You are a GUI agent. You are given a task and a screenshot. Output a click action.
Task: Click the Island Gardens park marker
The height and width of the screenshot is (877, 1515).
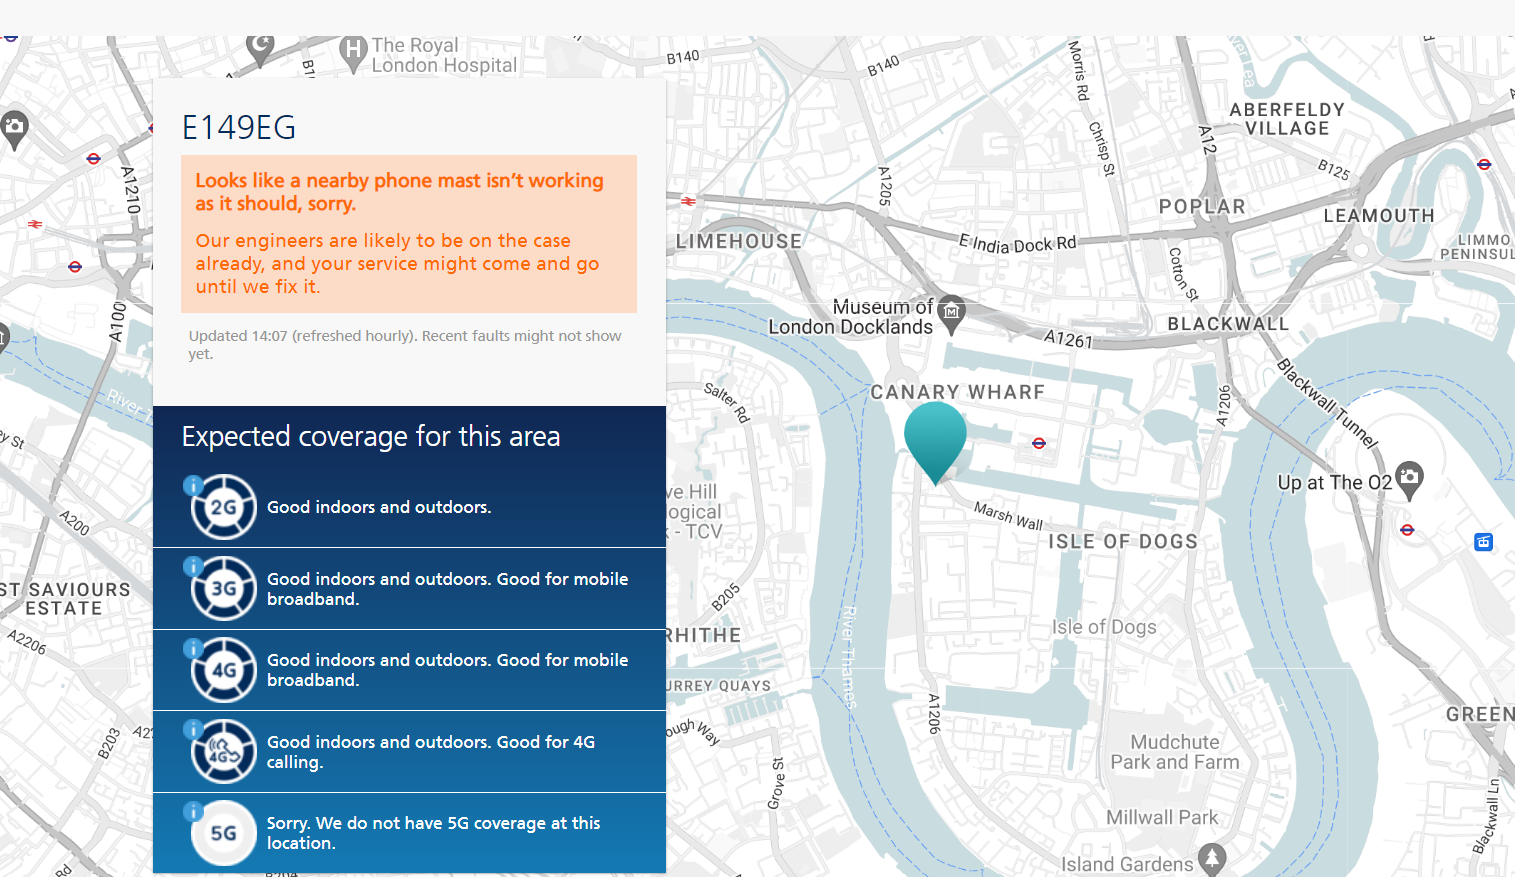pyautogui.click(x=1212, y=859)
